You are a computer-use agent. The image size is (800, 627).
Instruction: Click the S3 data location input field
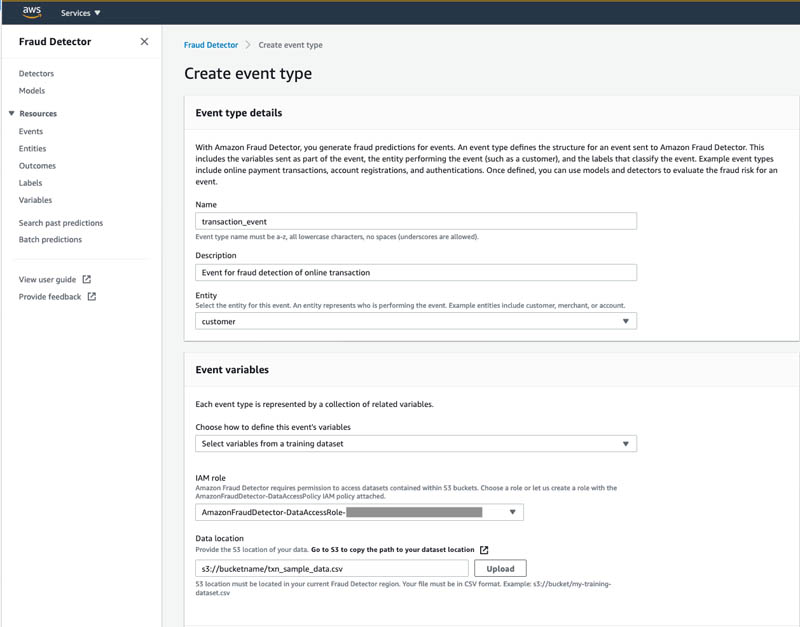point(332,568)
